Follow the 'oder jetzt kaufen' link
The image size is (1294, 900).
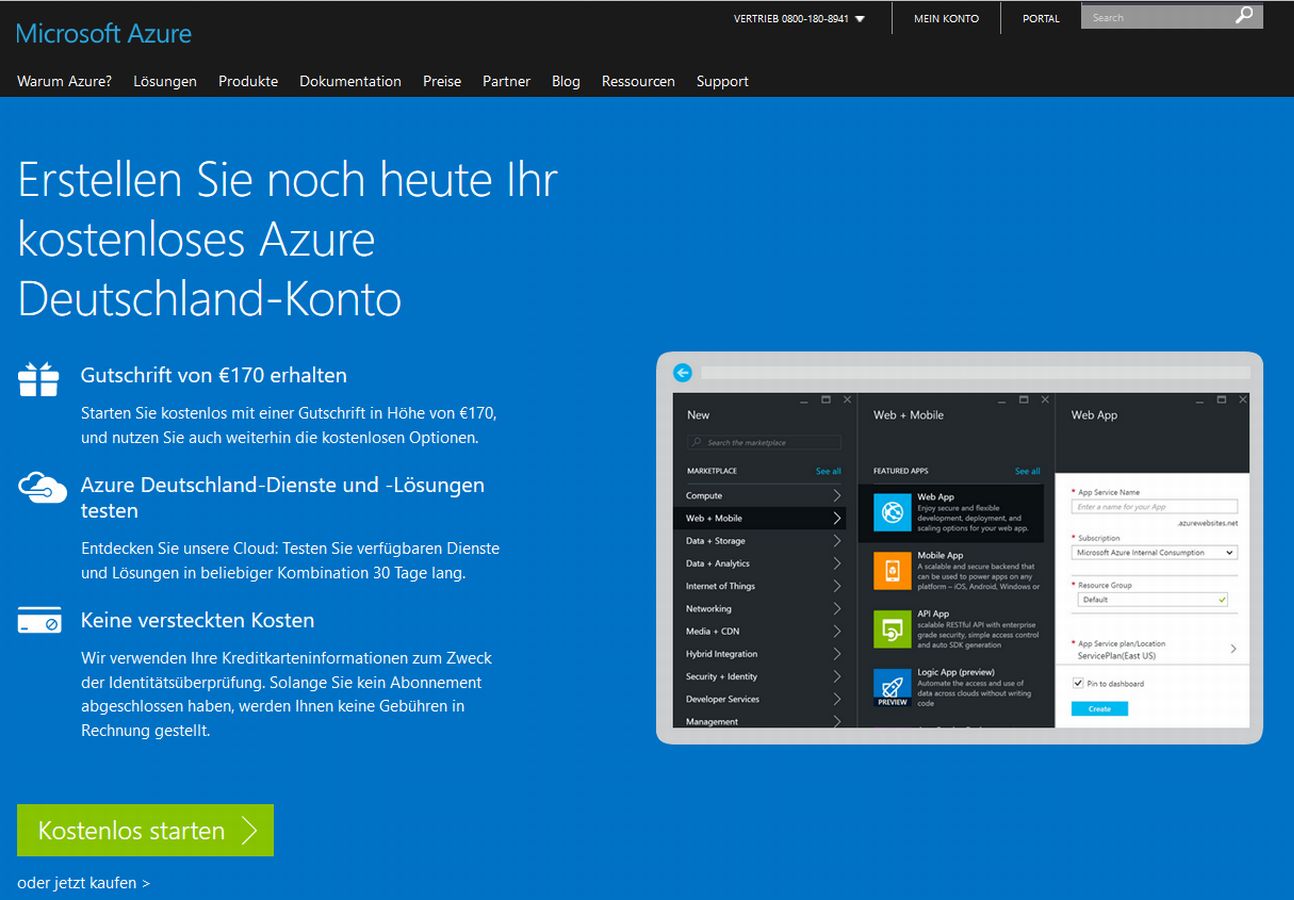coord(83,883)
